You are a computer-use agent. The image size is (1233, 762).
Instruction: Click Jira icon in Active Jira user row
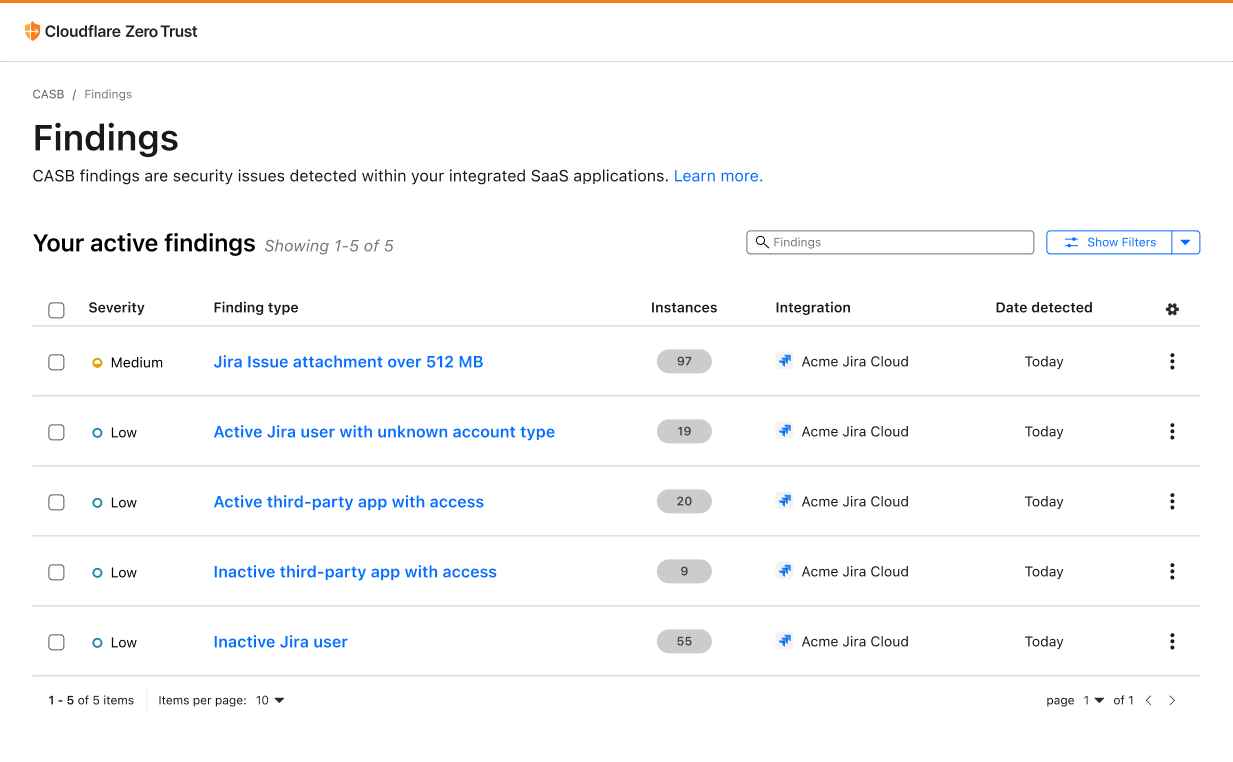pyautogui.click(x=785, y=431)
